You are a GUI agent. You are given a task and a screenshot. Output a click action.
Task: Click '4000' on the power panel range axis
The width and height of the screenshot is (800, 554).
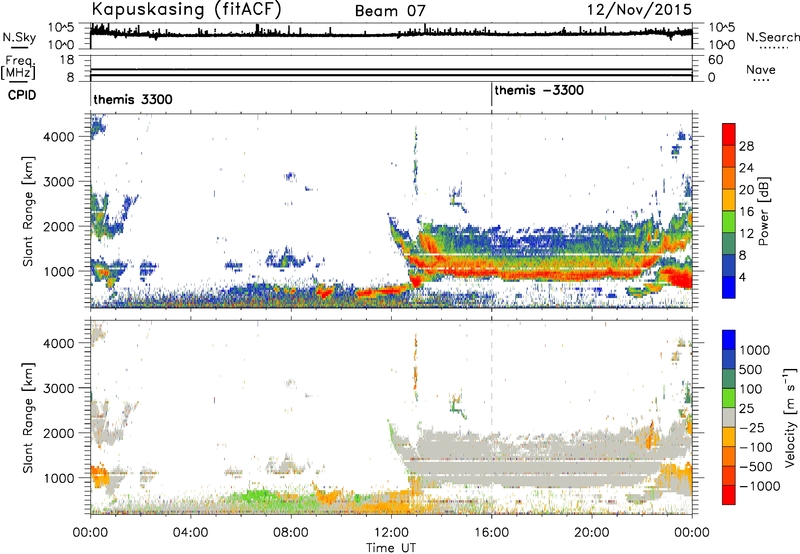58,137
